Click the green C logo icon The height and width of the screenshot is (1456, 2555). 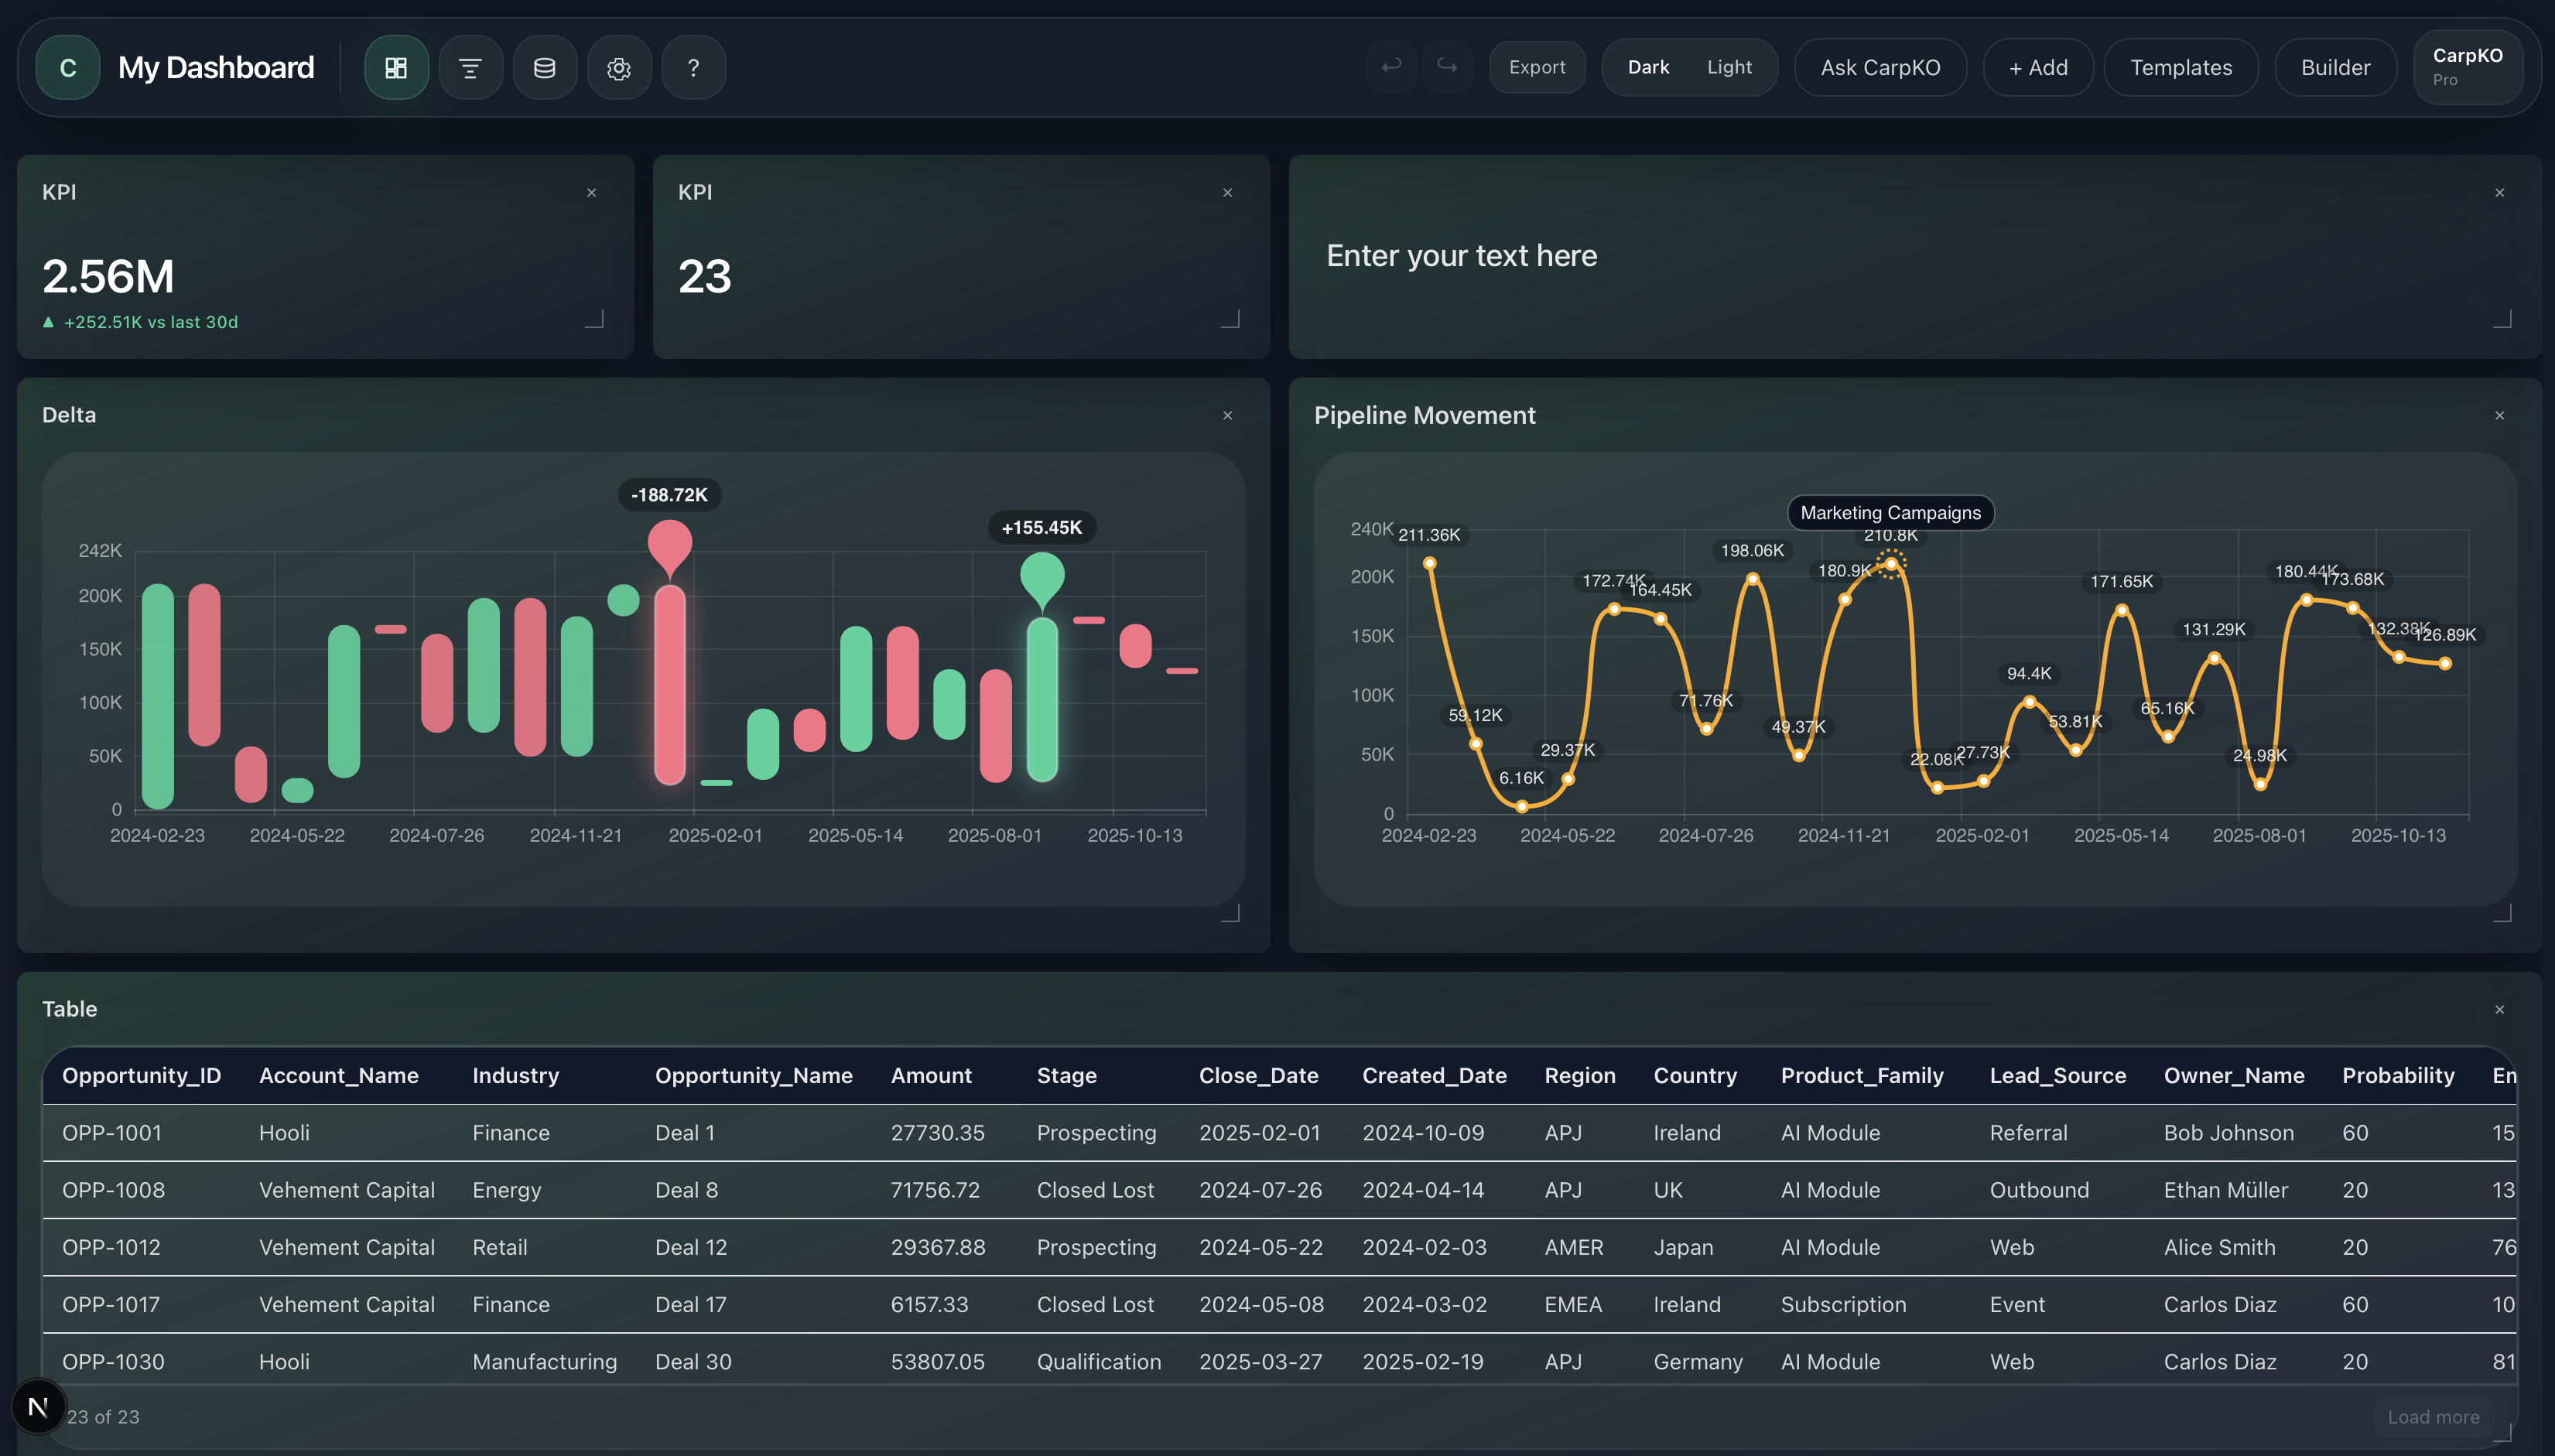[68, 68]
